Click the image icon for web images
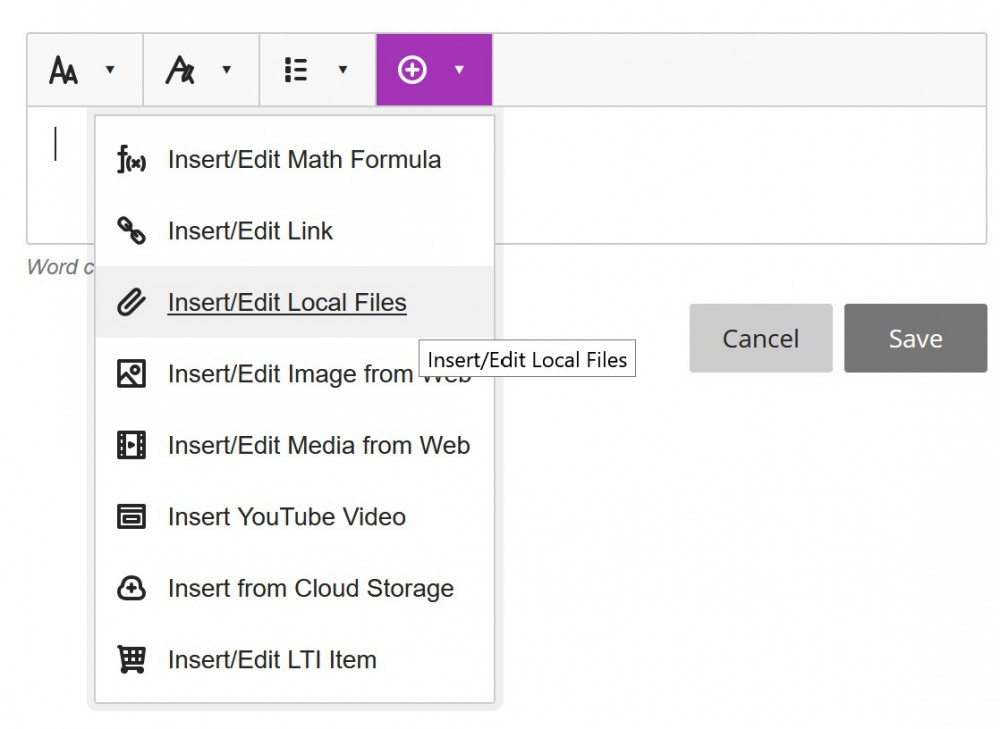Viewport: 1000px width, 729px height. click(129, 374)
